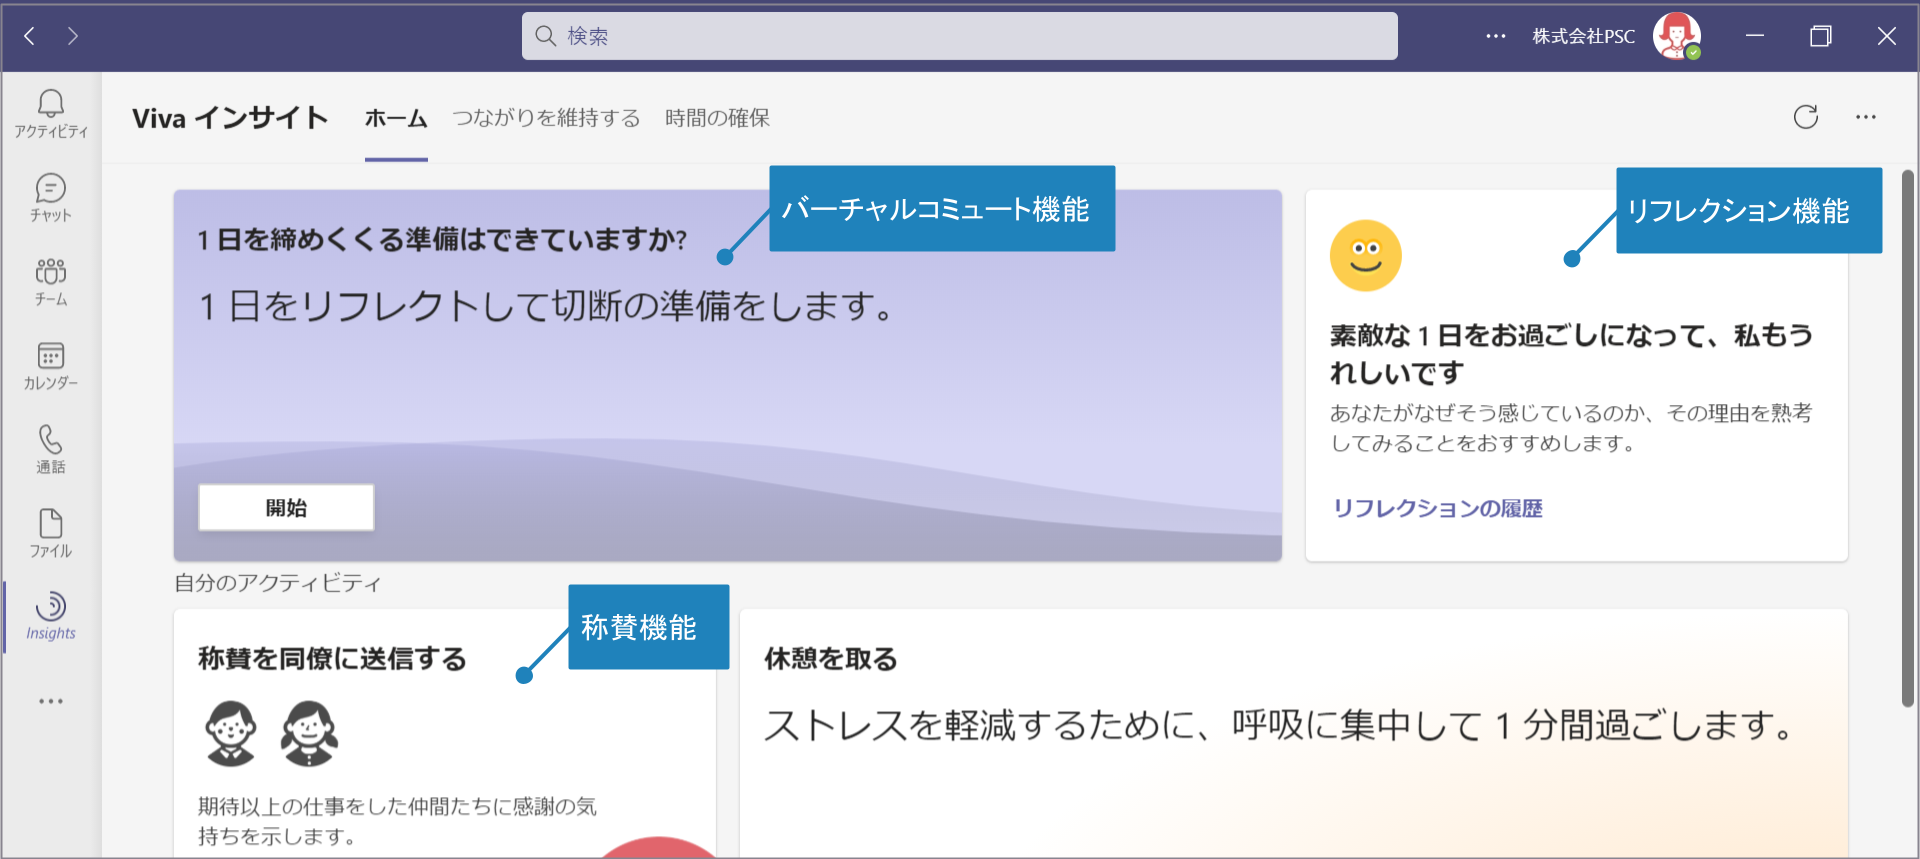Click the second colleague avatar with pigtails
The width and height of the screenshot is (1920, 859).
pyautogui.click(x=309, y=733)
